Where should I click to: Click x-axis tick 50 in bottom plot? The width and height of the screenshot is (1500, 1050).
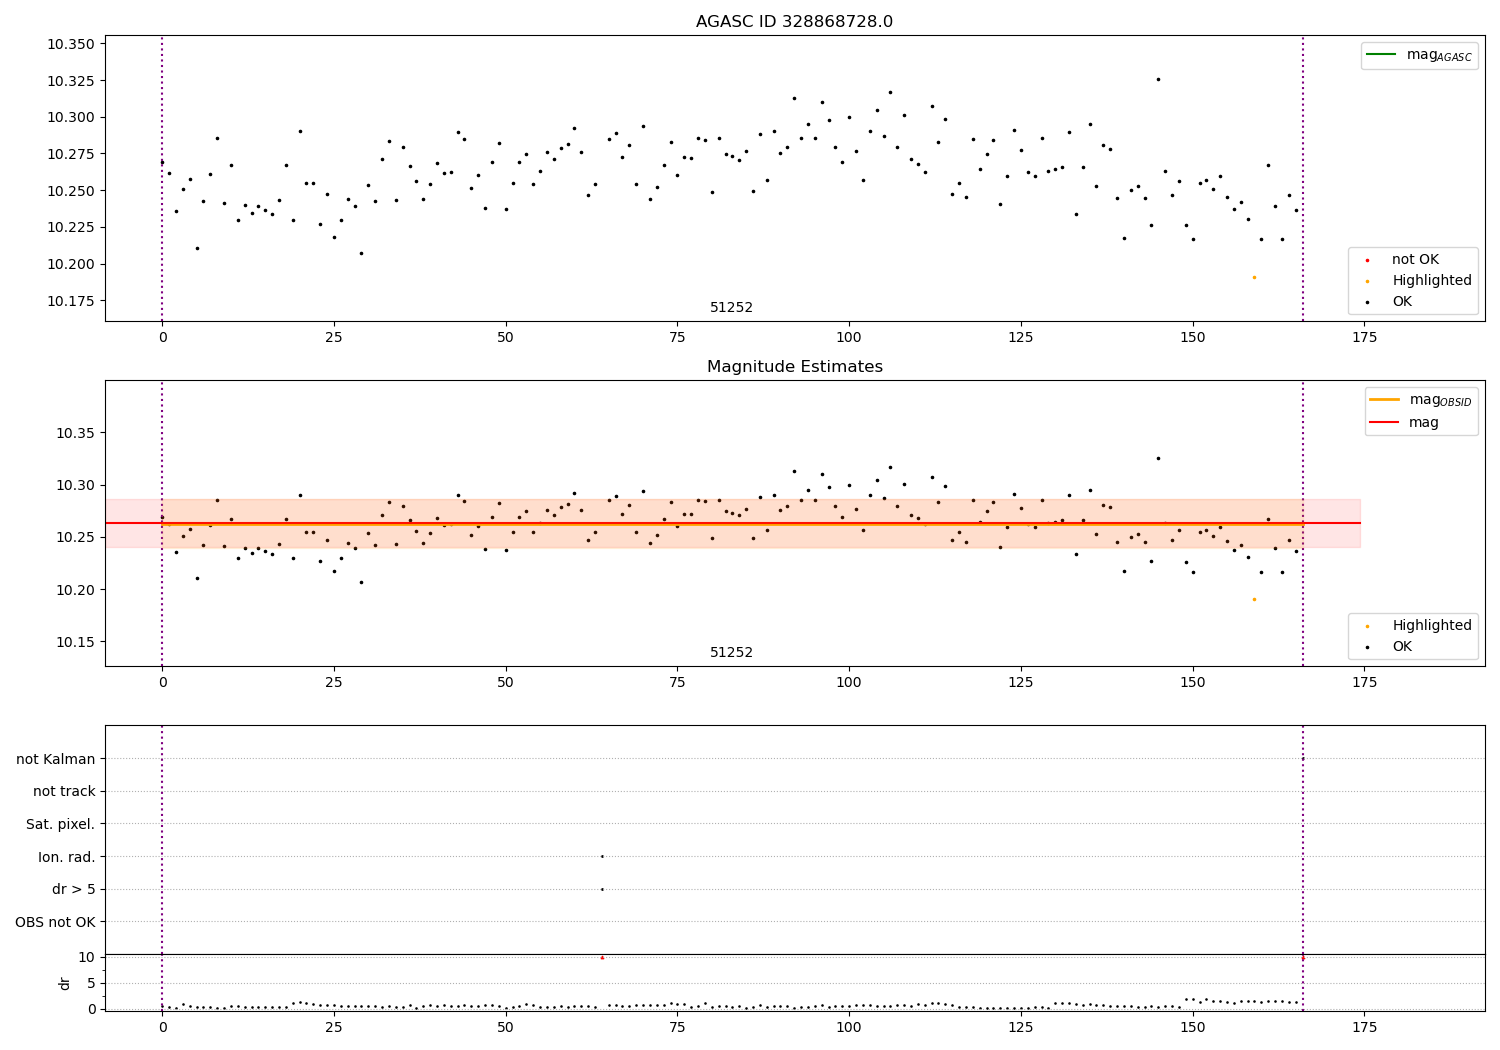[x=505, y=1027]
